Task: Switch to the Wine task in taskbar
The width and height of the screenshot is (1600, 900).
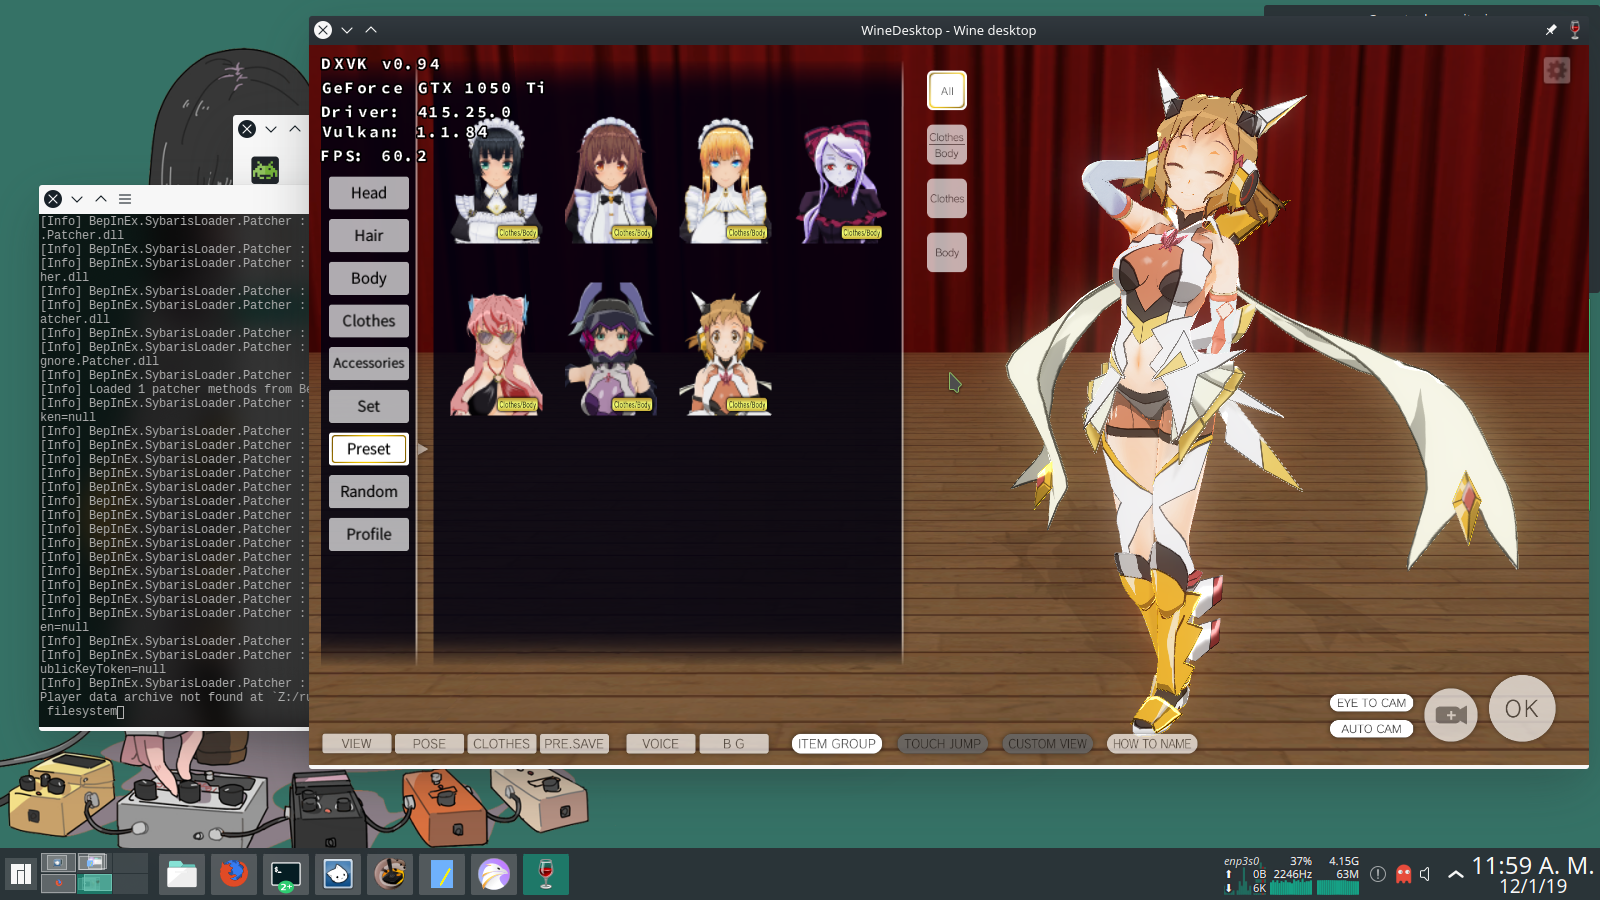Action: pos(546,874)
